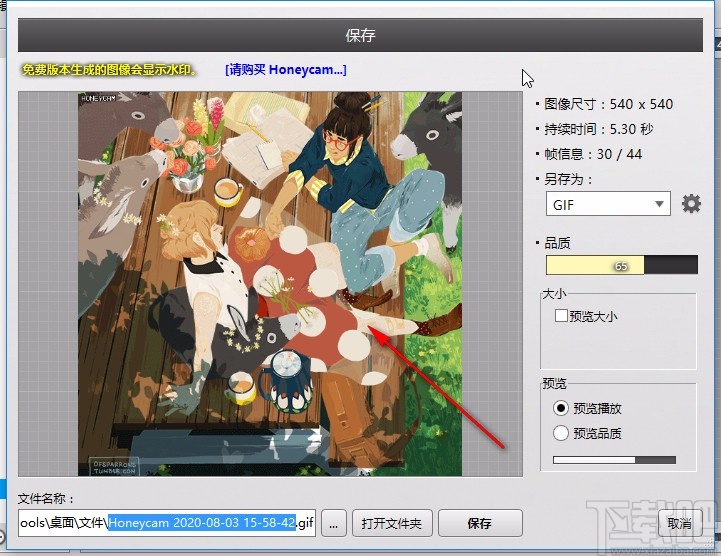The height and width of the screenshot is (556, 721).
Task: Click the 帧信息 30 / 44 text
Action: 593,154
